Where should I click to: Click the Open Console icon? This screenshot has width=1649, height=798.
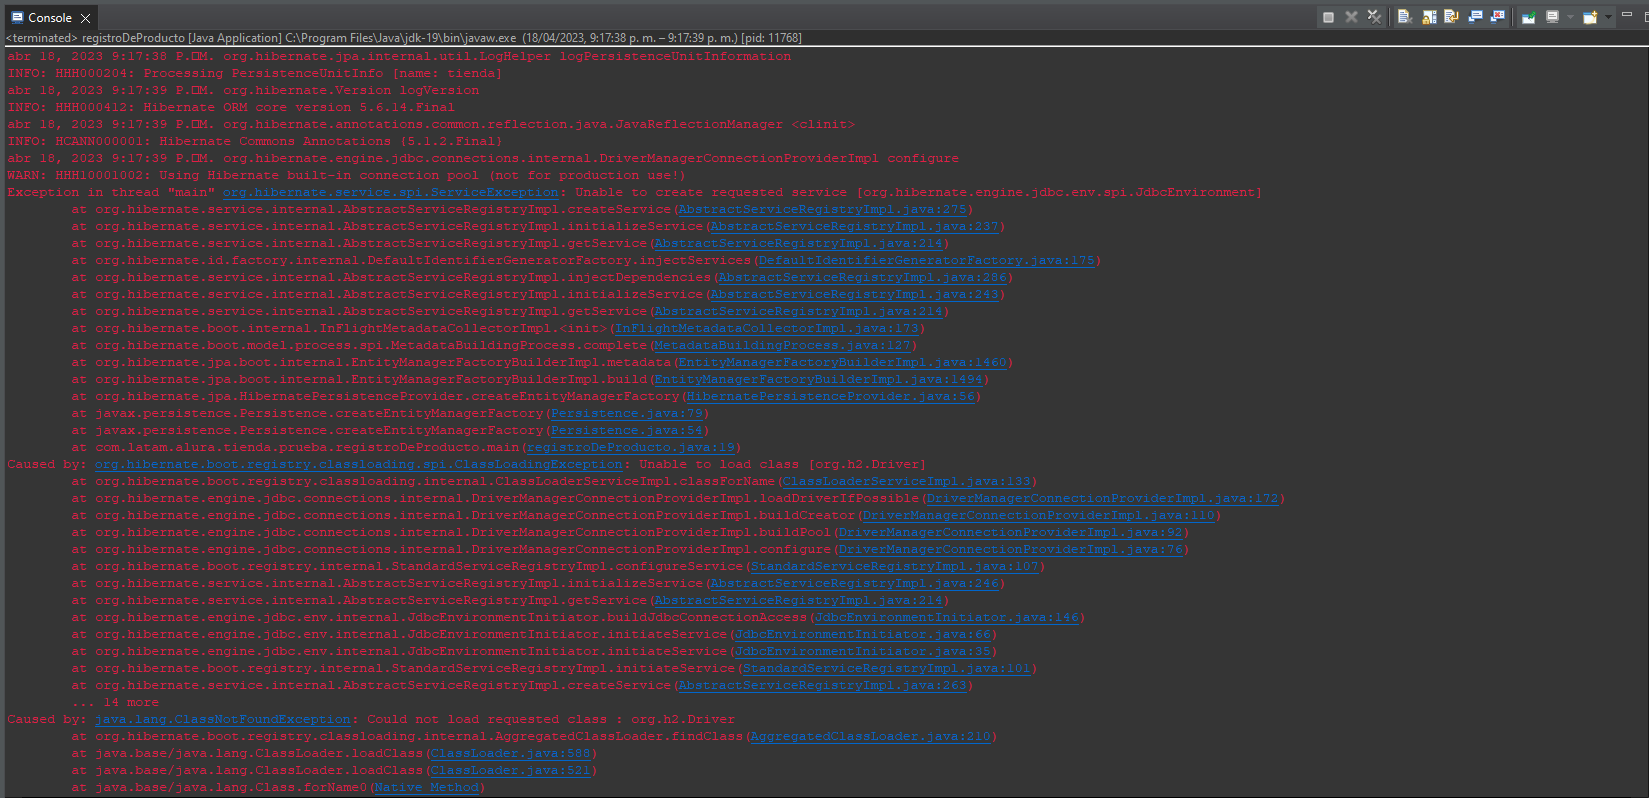coord(1590,17)
